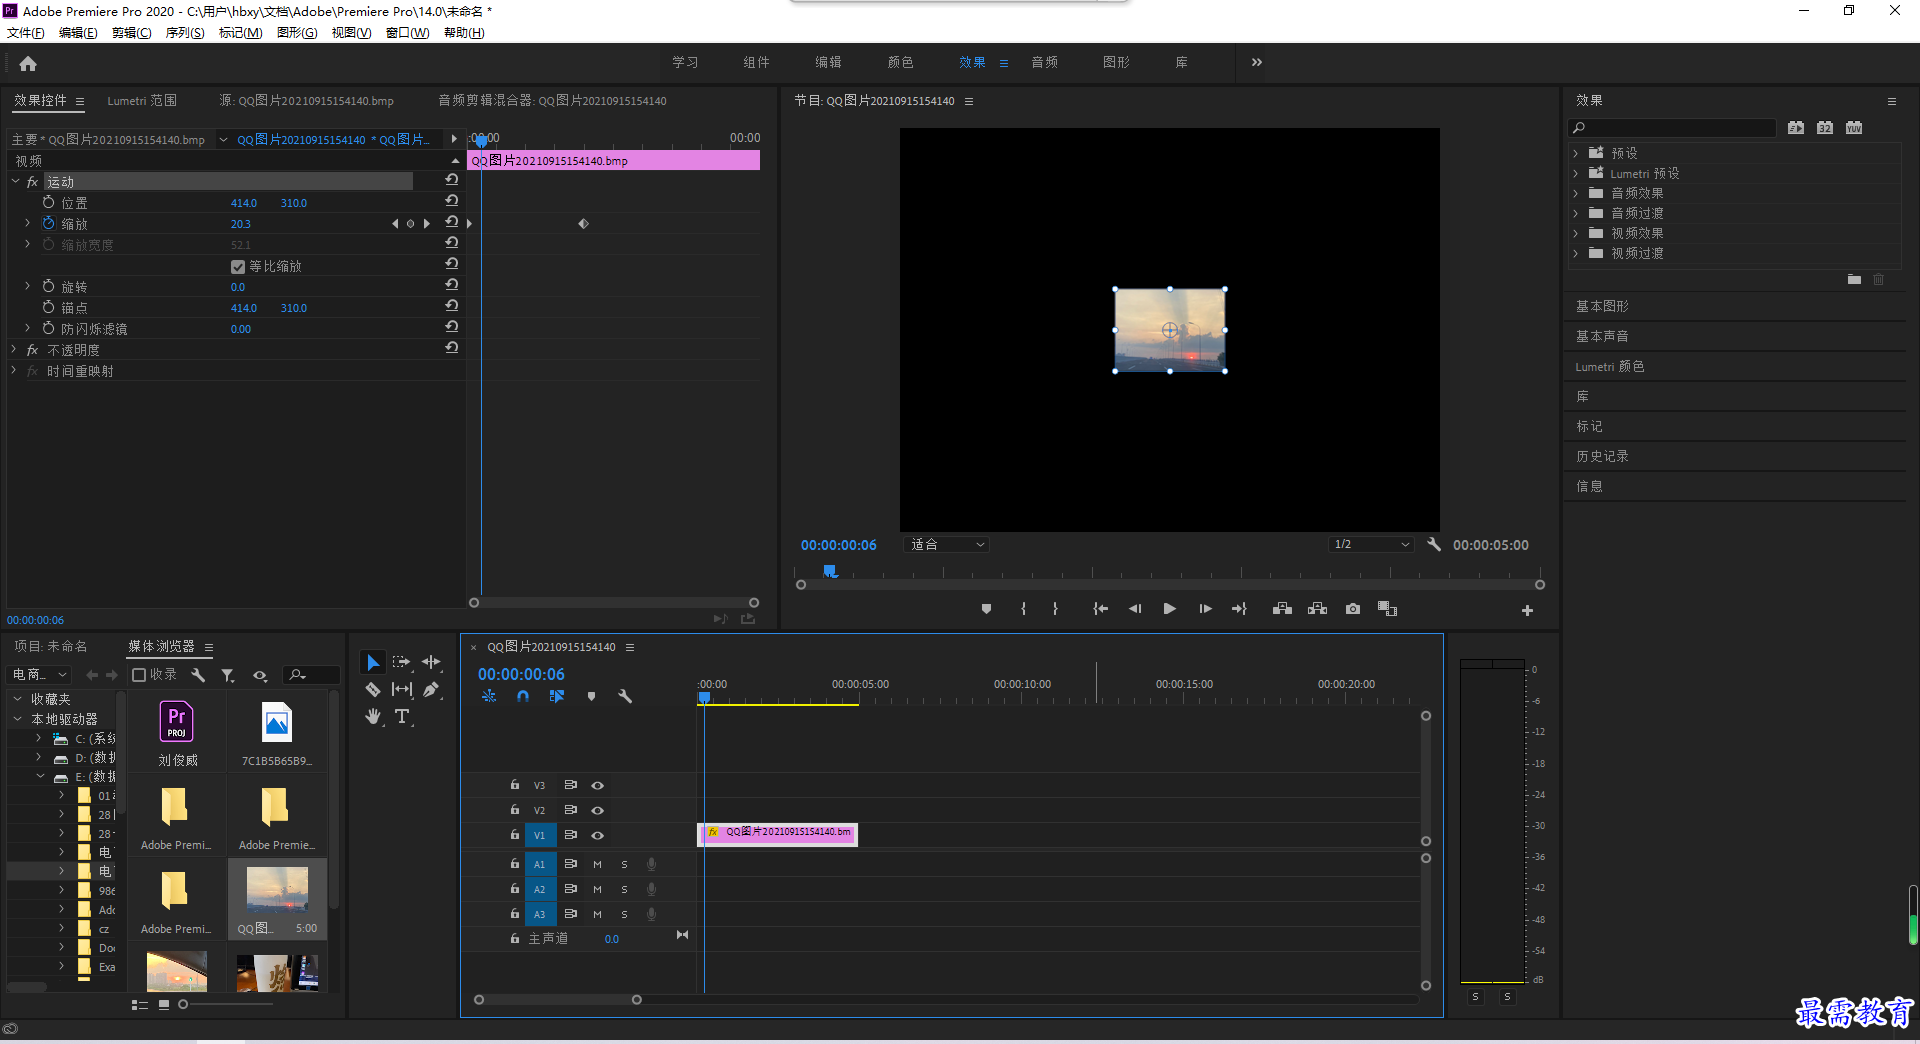Open the 基本图形 panel
The height and width of the screenshot is (1044, 1920).
point(1603,306)
